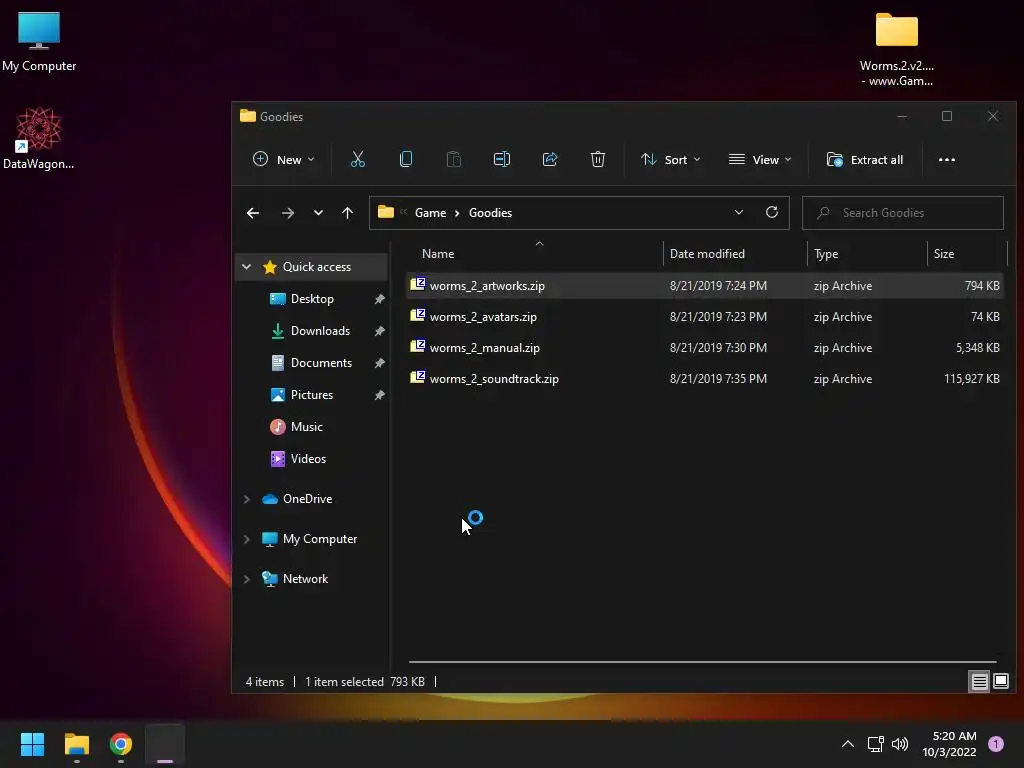This screenshot has height=768, width=1024.
Task: Click the Cut scissors icon
Action: click(357, 159)
